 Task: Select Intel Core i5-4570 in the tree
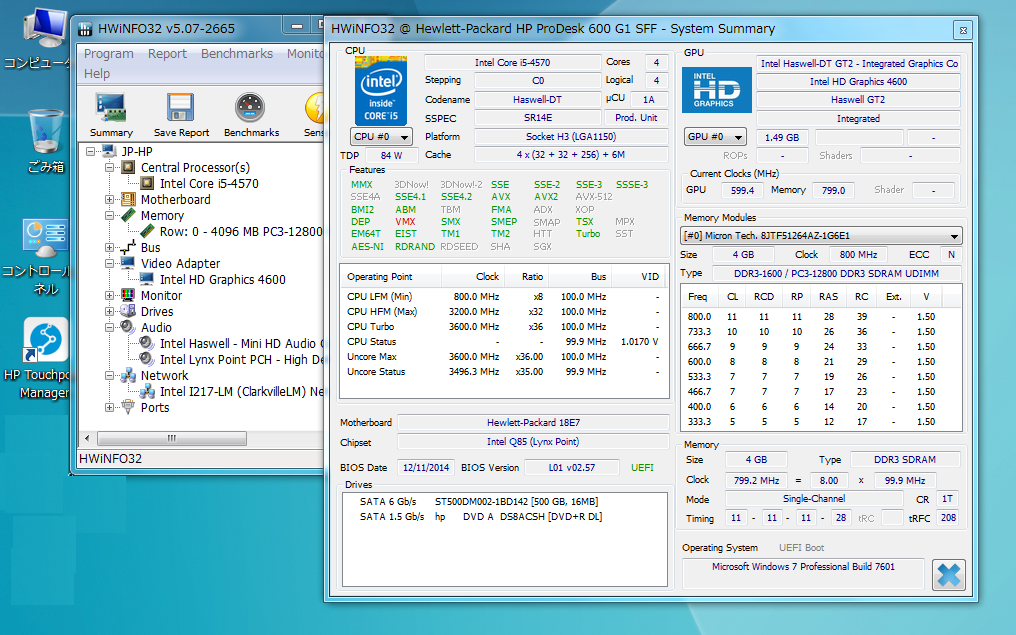[209, 184]
